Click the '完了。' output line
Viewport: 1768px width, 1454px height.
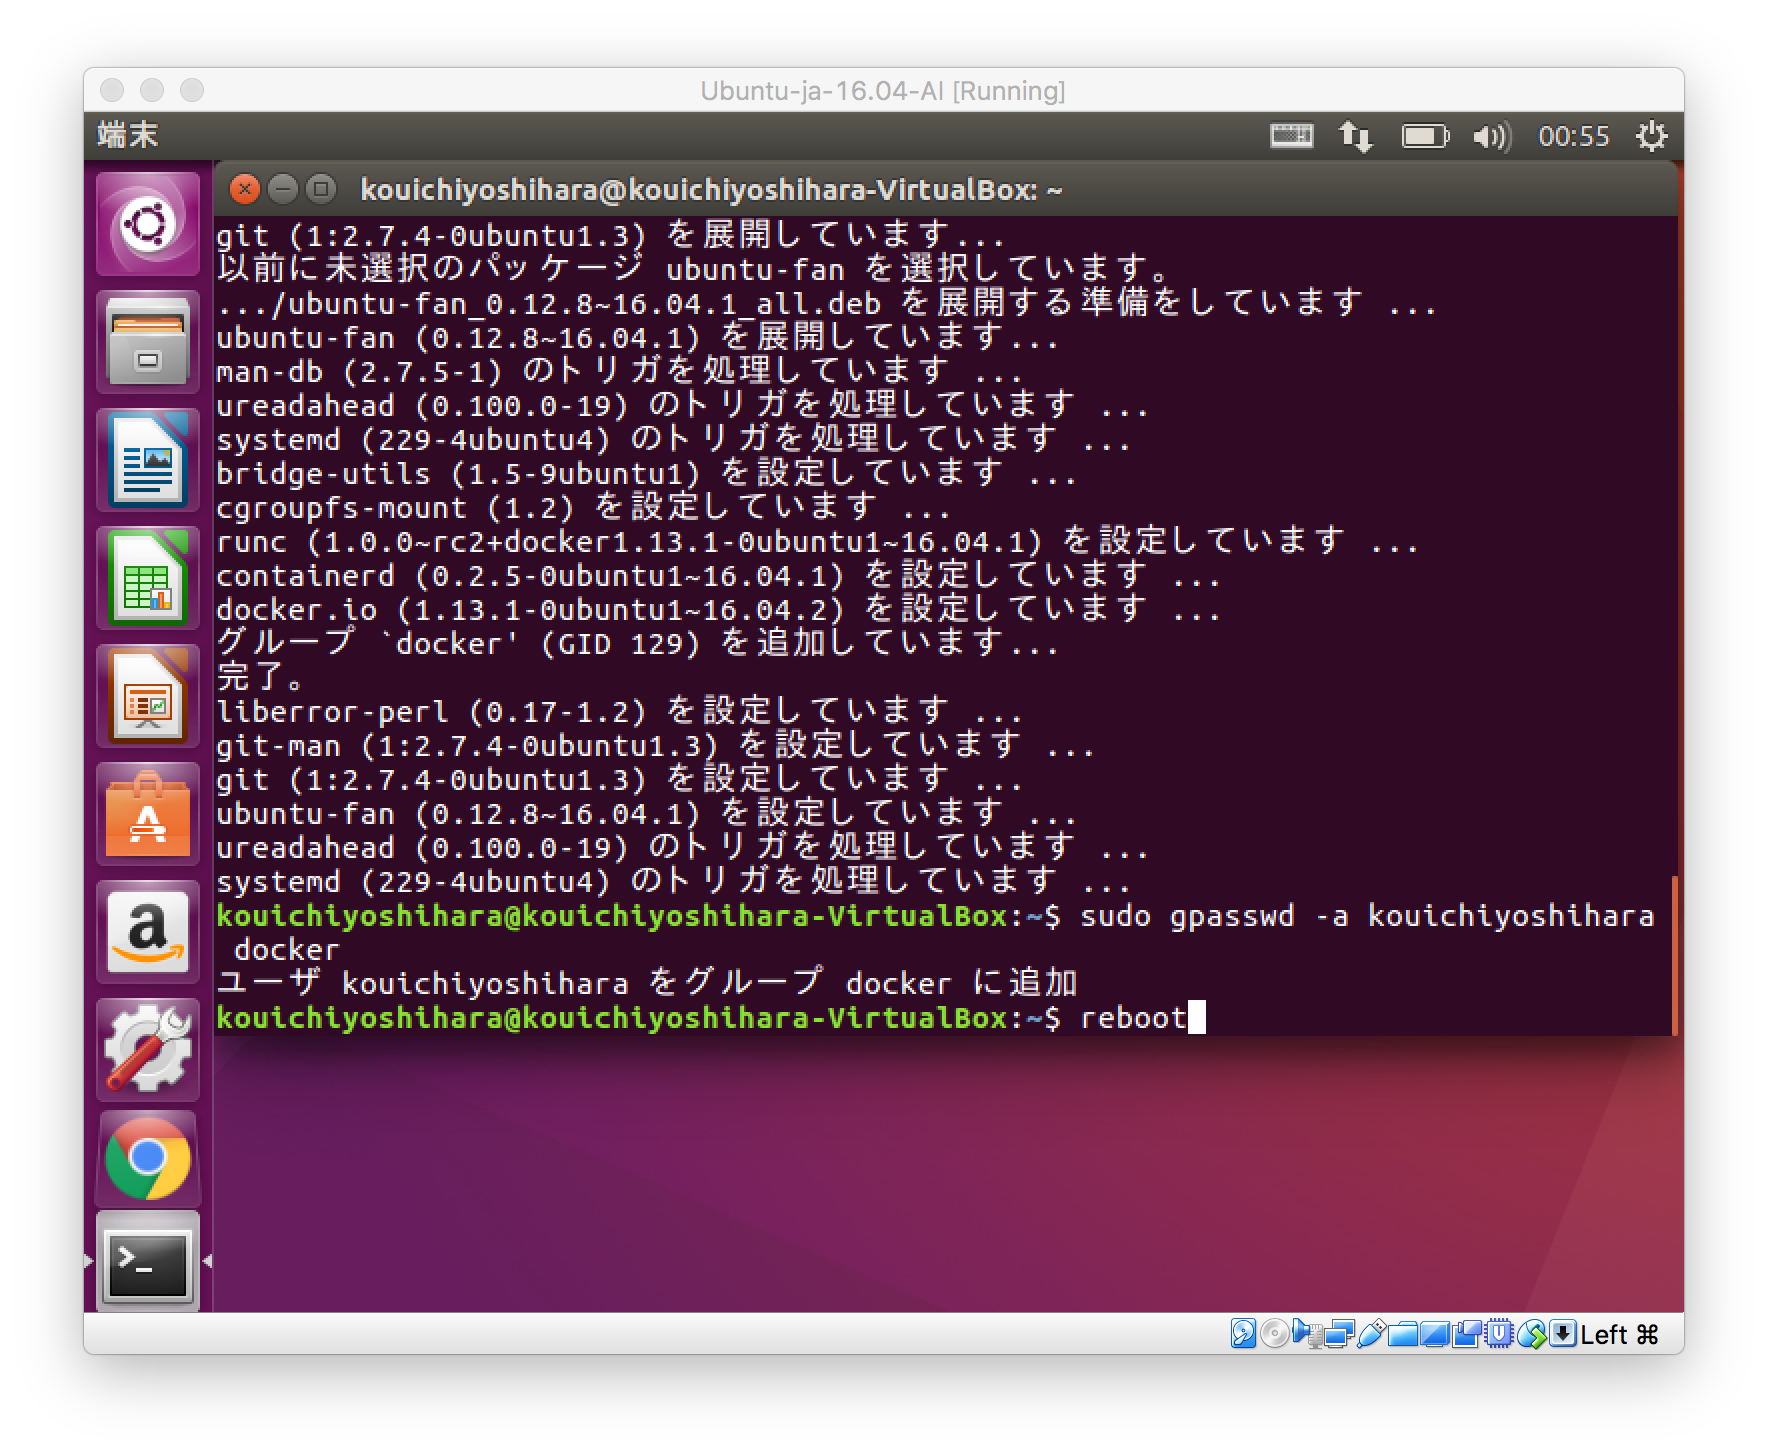(260, 677)
